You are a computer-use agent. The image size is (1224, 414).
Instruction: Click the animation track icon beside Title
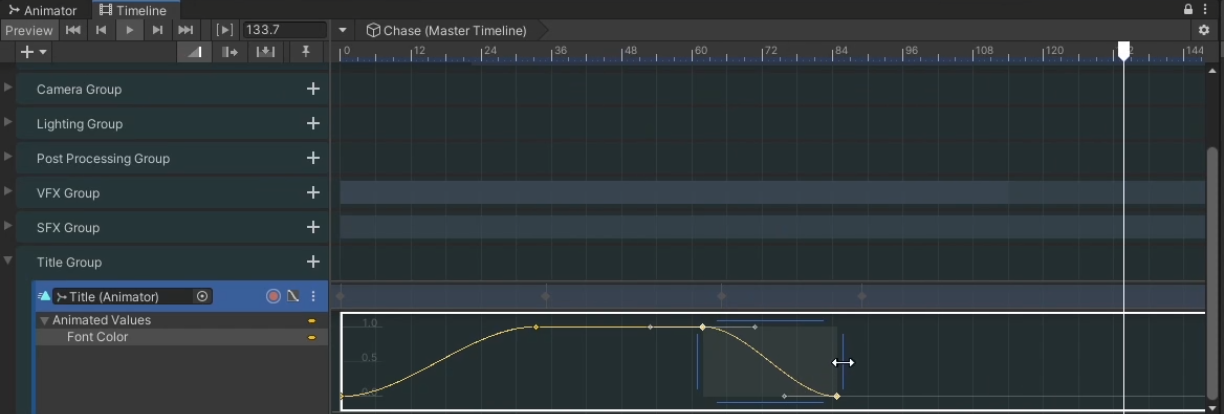click(44, 296)
